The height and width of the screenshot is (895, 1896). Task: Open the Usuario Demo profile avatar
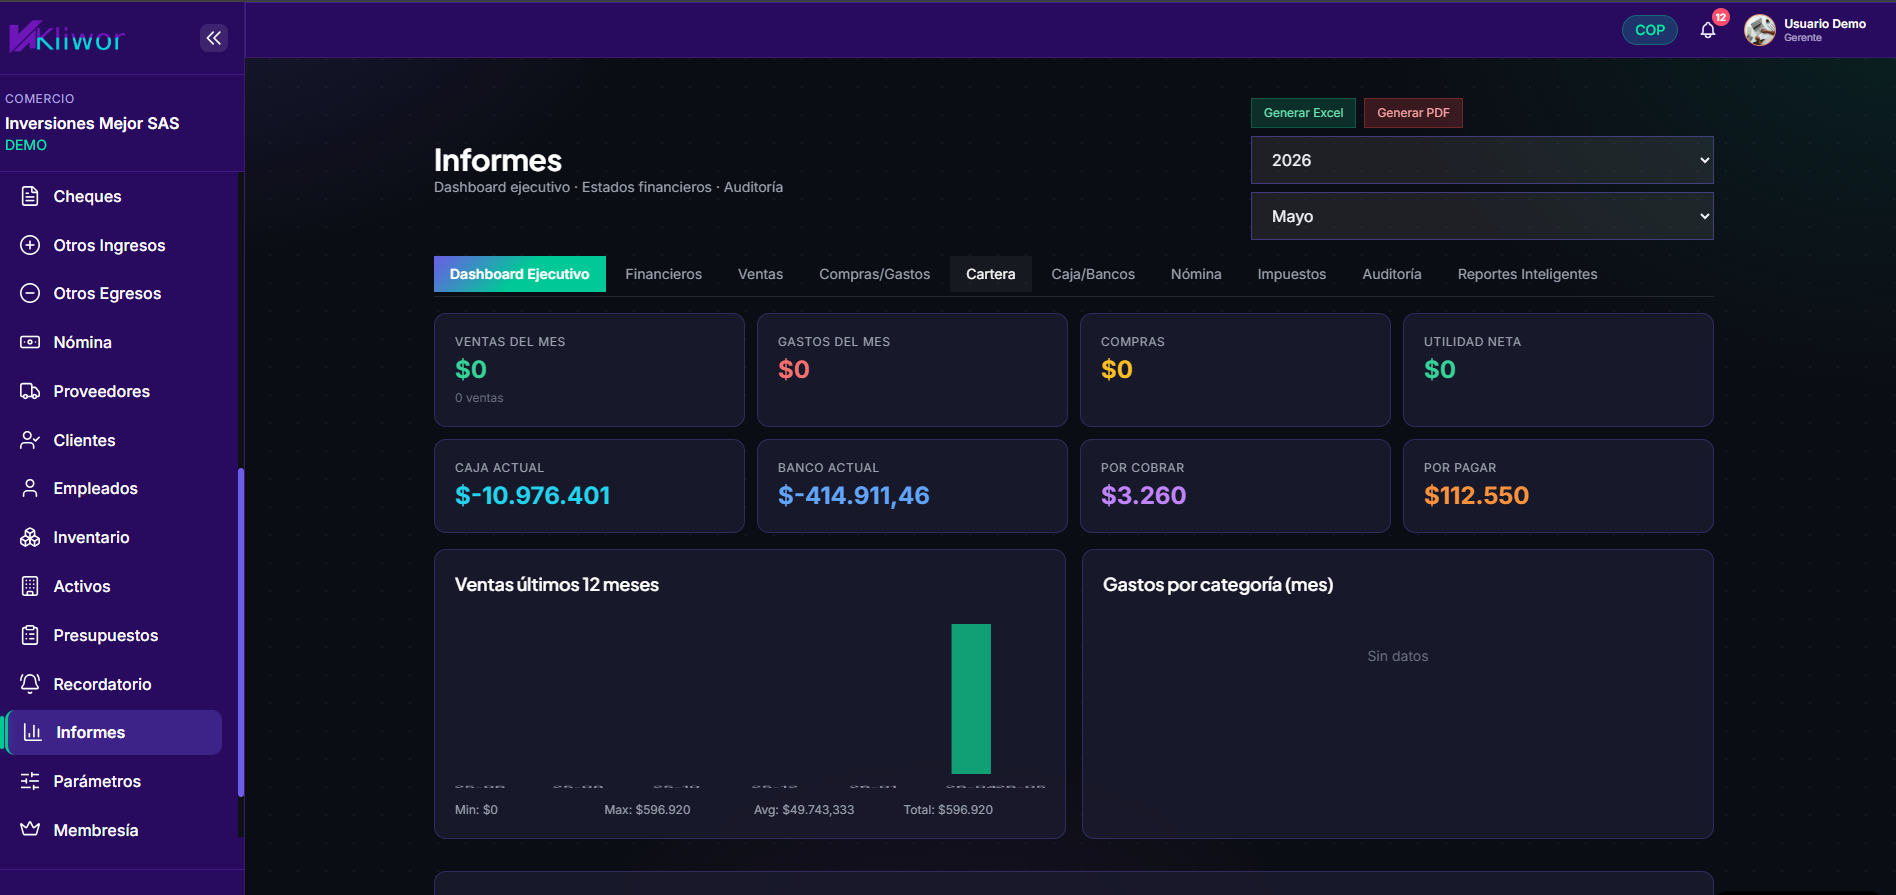point(1760,30)
